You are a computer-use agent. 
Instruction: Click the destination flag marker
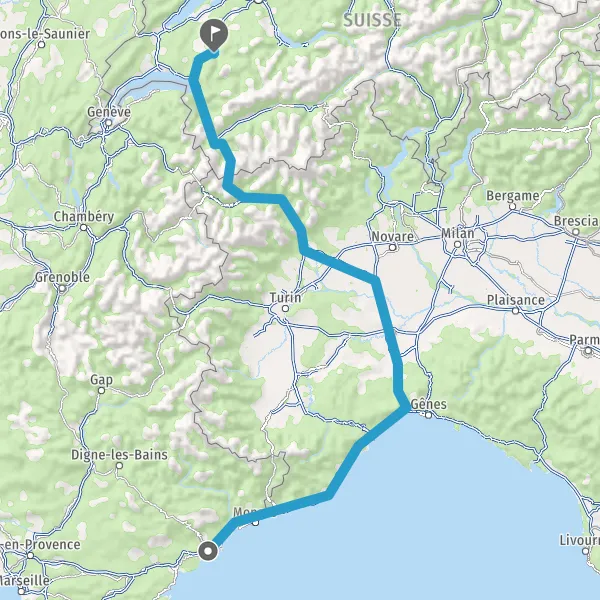pos(214,35)
